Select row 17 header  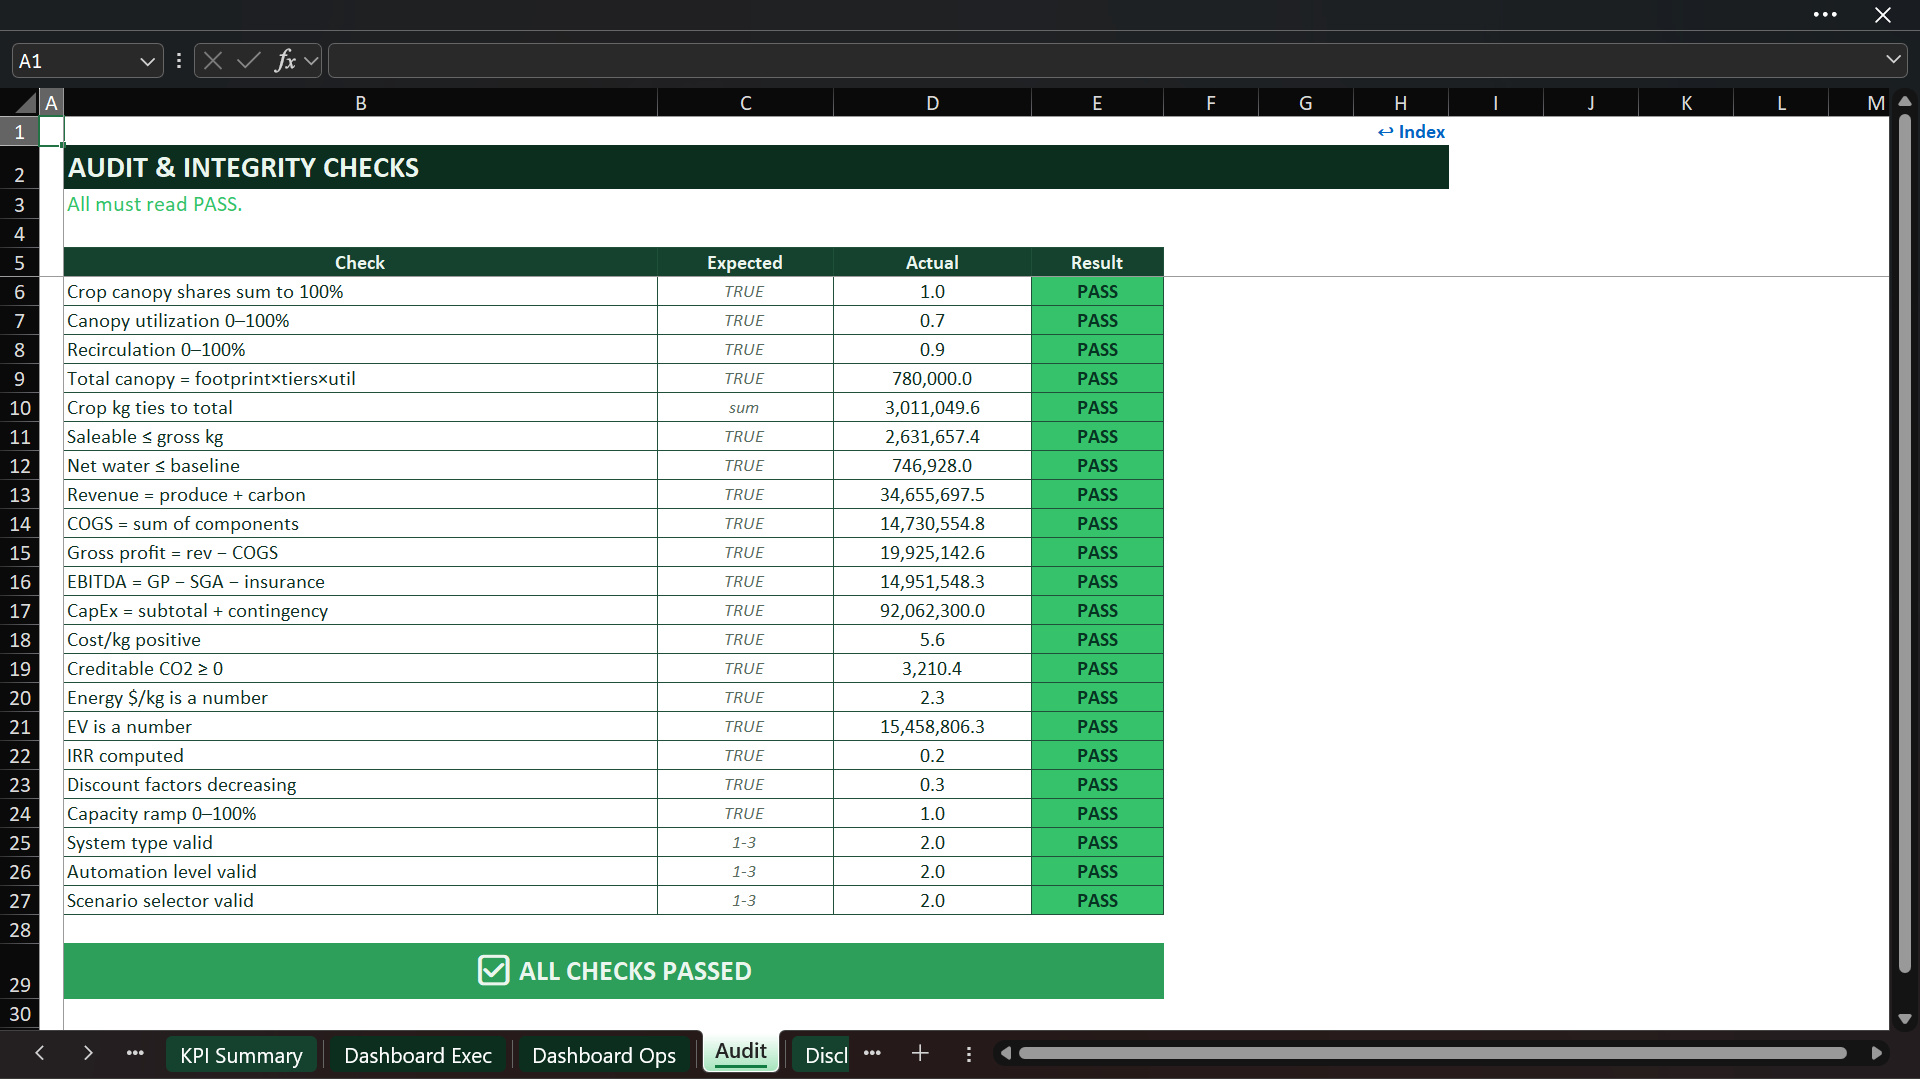point(19,611)
